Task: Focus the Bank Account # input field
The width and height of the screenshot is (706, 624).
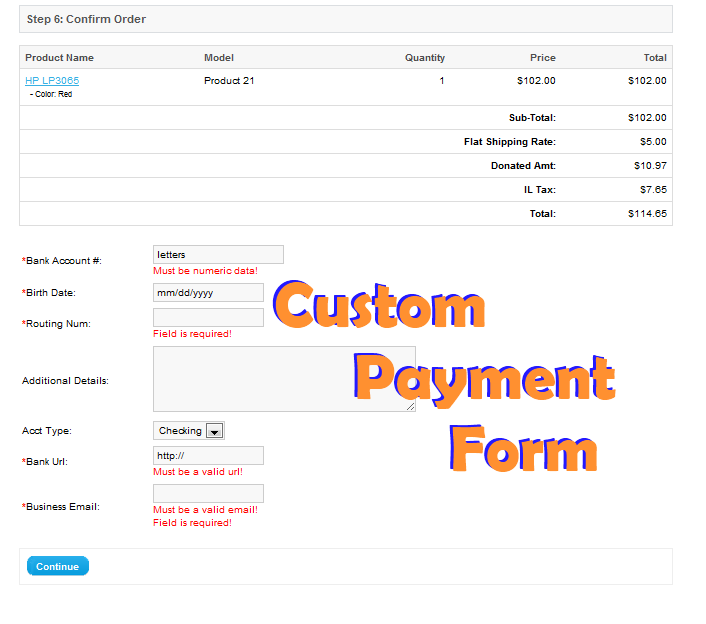Action: [x=218, y=254]
